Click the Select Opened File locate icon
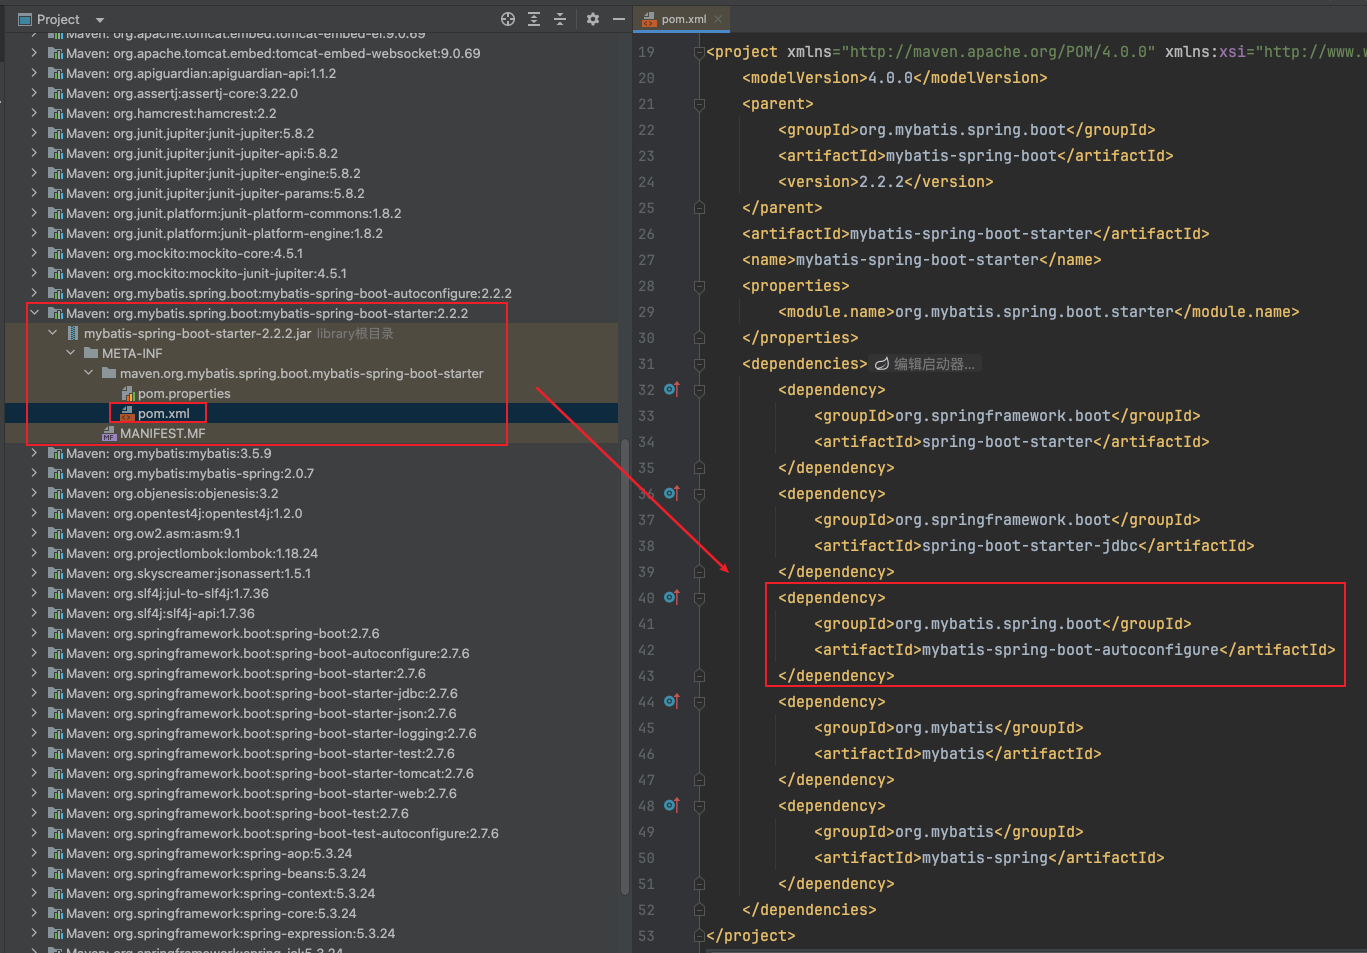This screenshot has width=1367, height=953. click(508, 19)
